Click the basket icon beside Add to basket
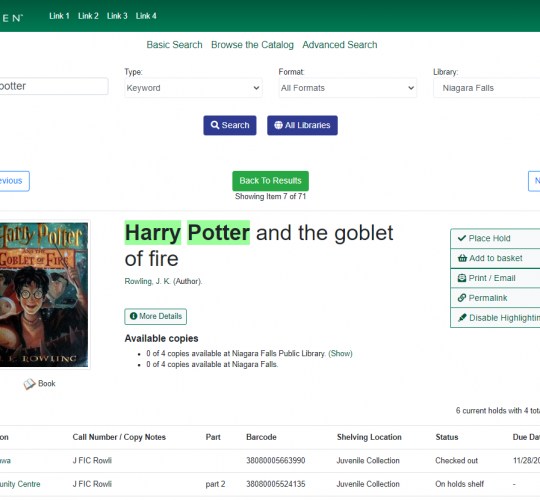Viewport: 540px width, 500px height. pyautogui.click(x=462, y=258)
